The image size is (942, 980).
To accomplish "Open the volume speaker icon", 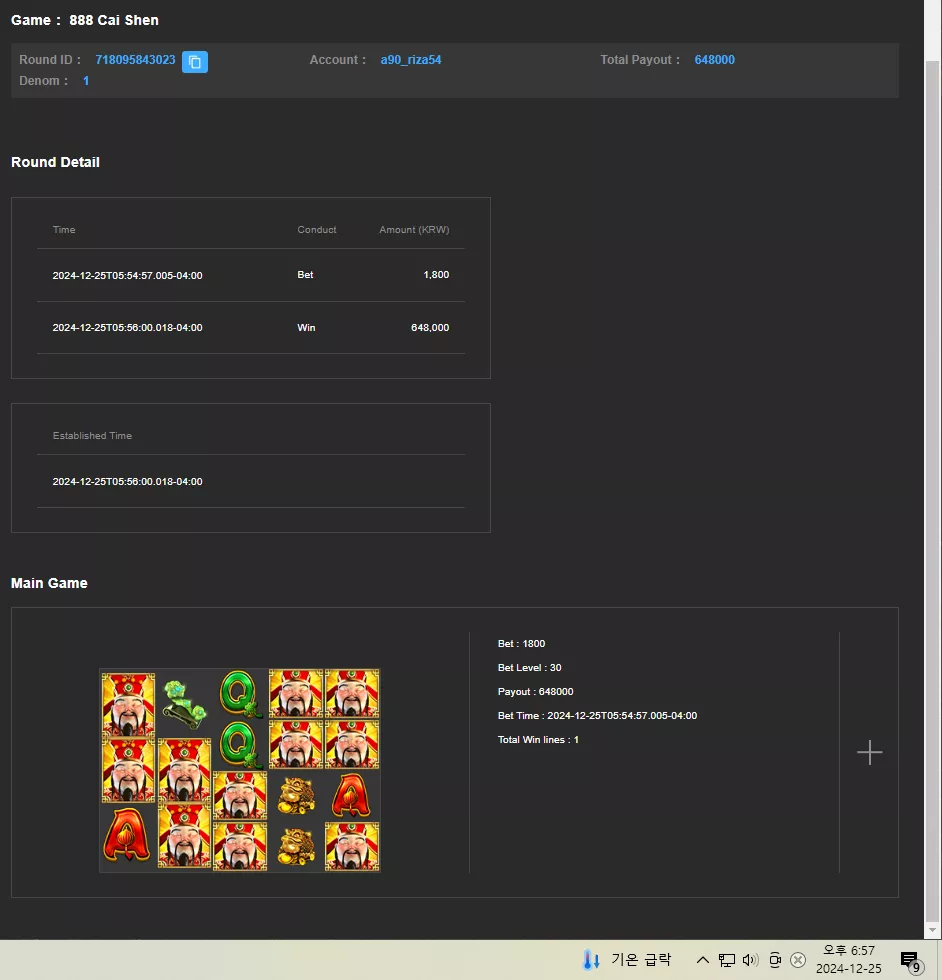I will tap(750, 960).
